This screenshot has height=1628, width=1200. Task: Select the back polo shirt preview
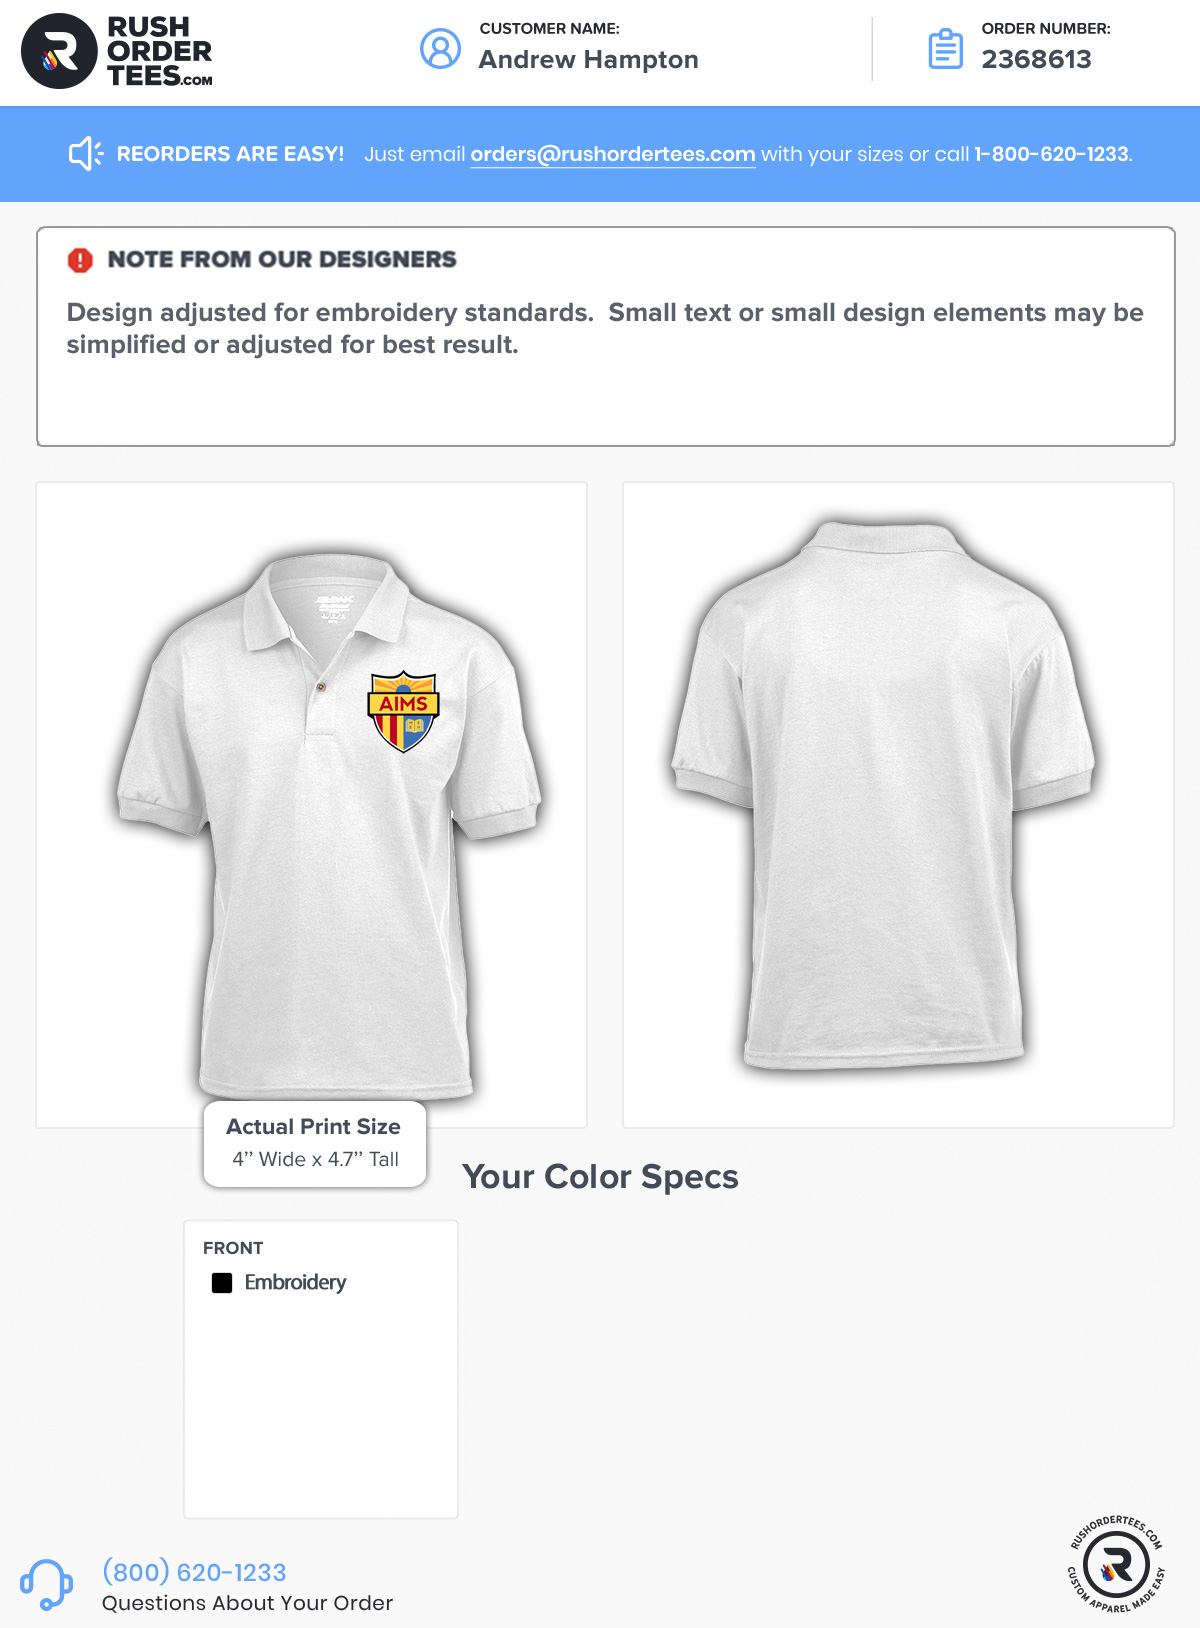click(898, 805)
